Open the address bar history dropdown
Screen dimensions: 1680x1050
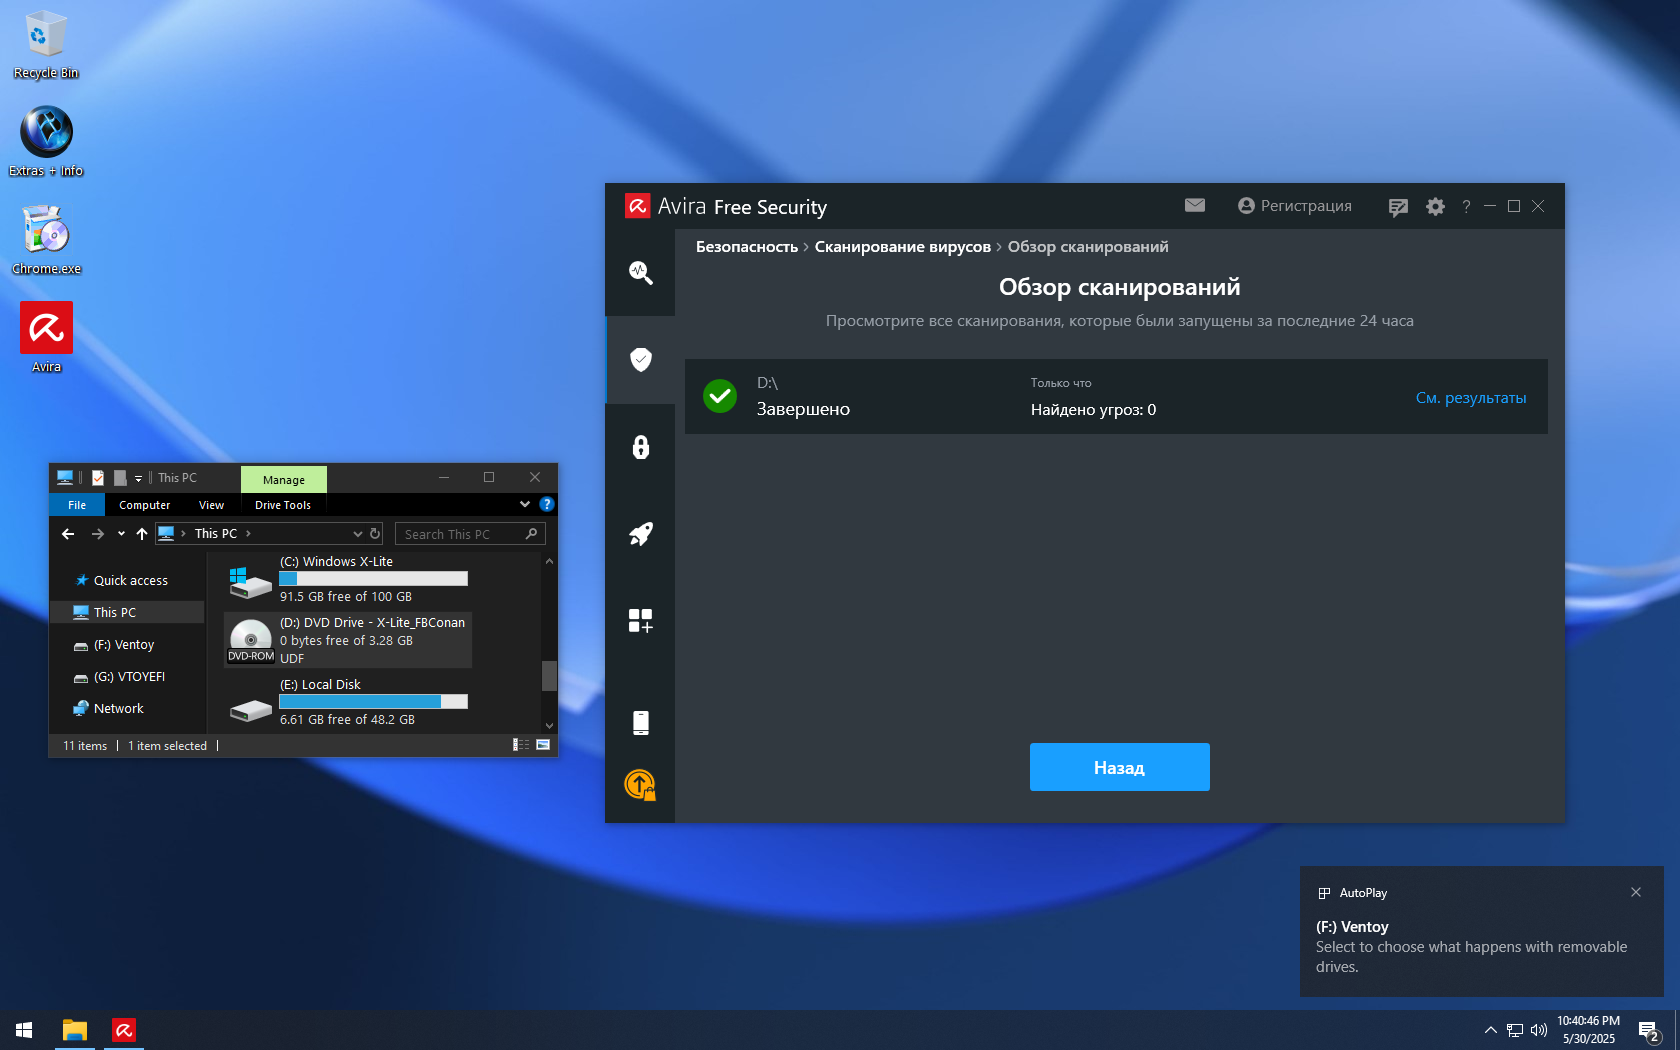click(357, 534)
